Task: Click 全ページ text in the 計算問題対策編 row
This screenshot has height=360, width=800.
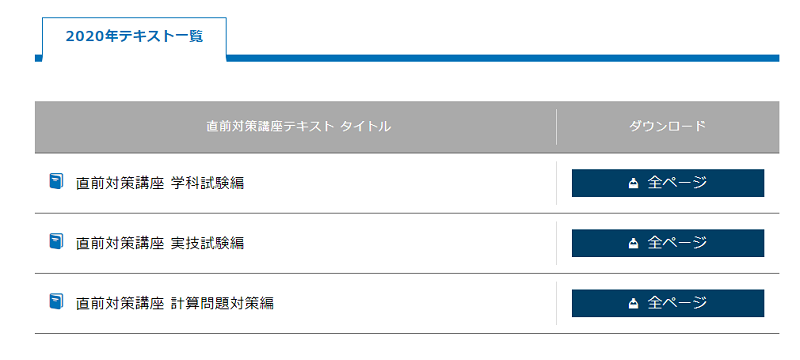Action: [677, 303]
